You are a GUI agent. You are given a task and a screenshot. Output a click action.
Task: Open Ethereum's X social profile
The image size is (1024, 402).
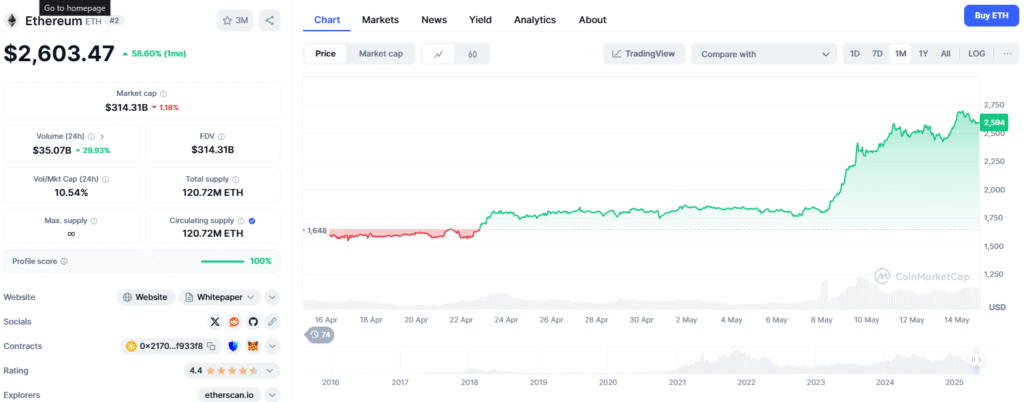click(x=215, y=322)
